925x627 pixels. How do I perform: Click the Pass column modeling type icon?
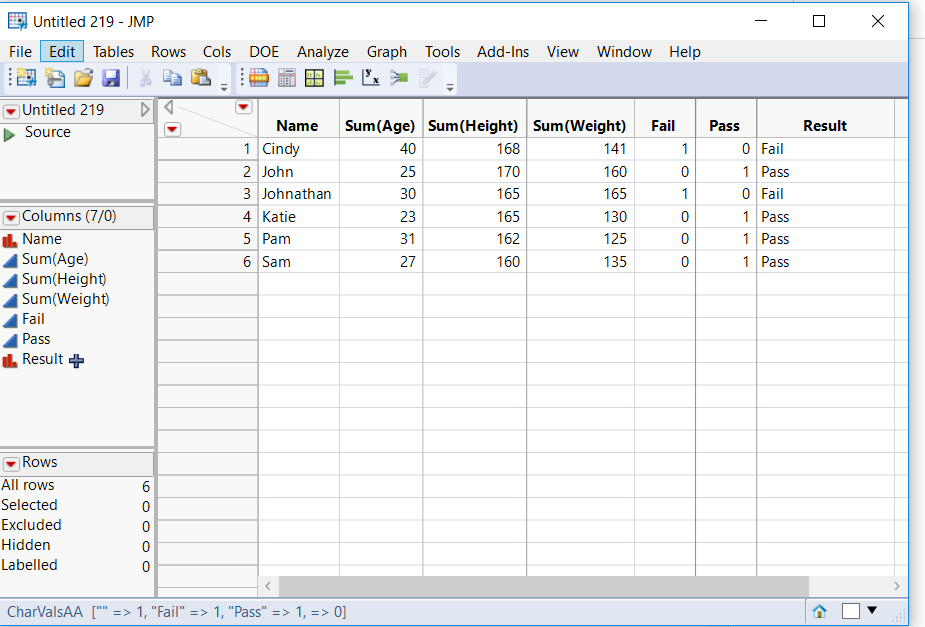click(10, 340)
